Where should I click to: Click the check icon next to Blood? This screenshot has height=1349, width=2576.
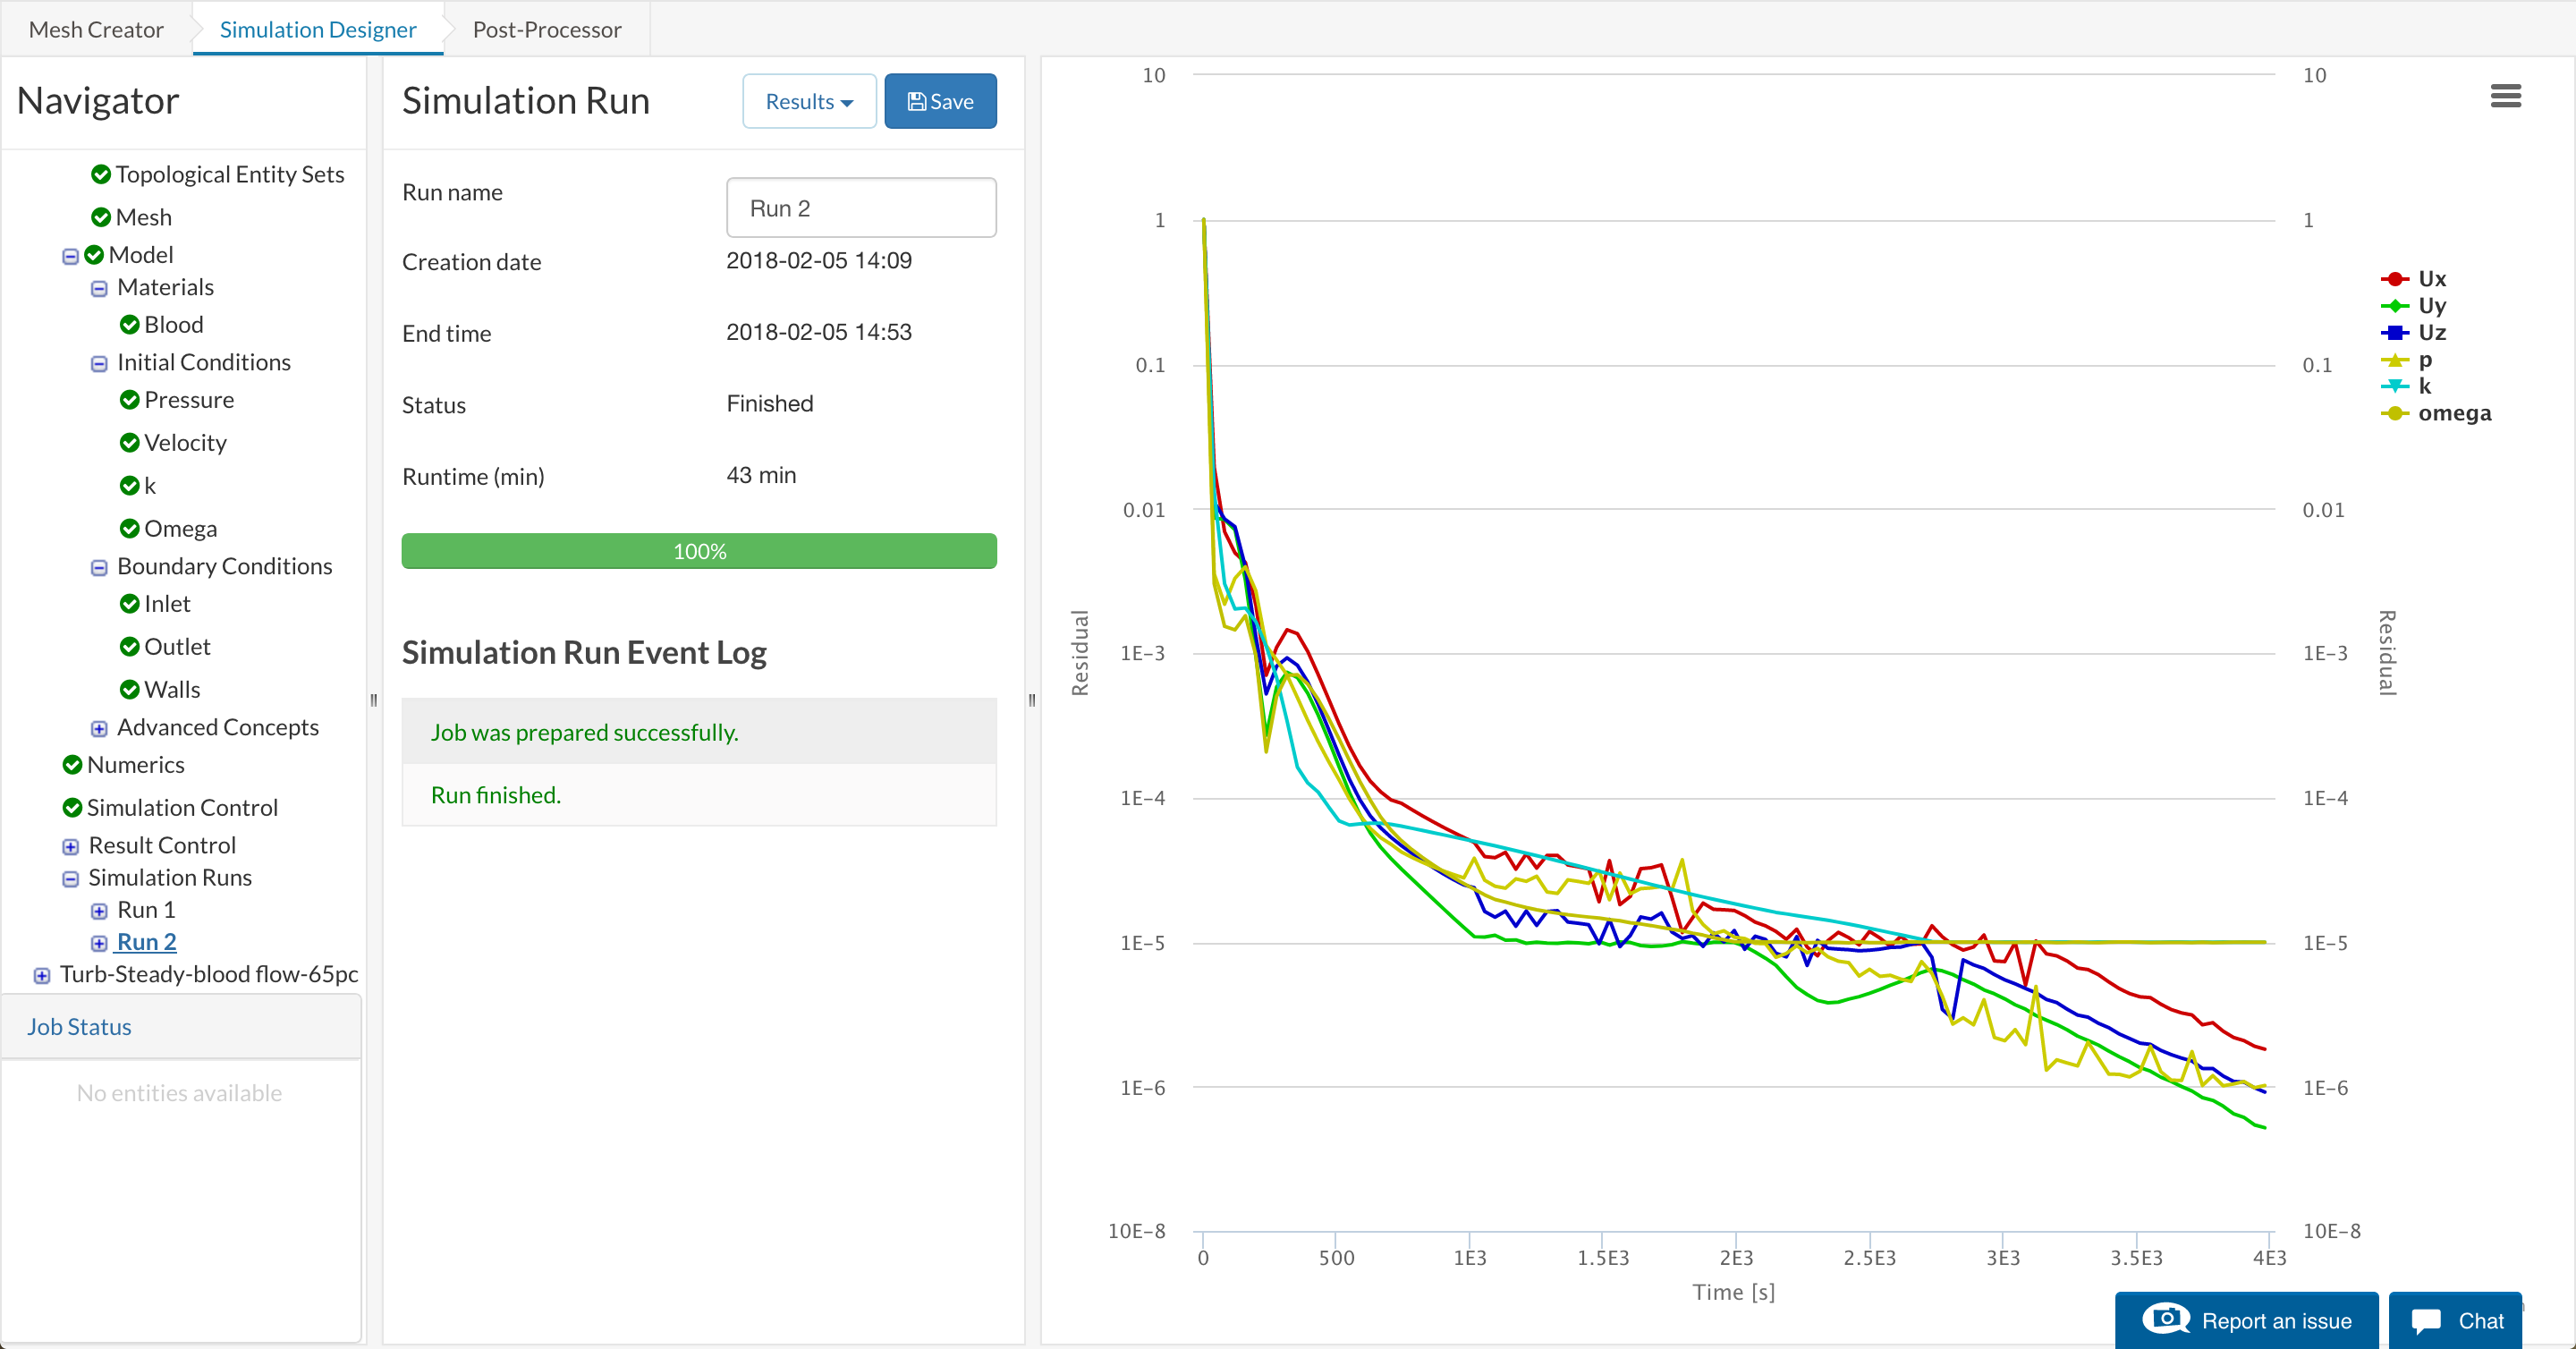(x=129, y=324)
